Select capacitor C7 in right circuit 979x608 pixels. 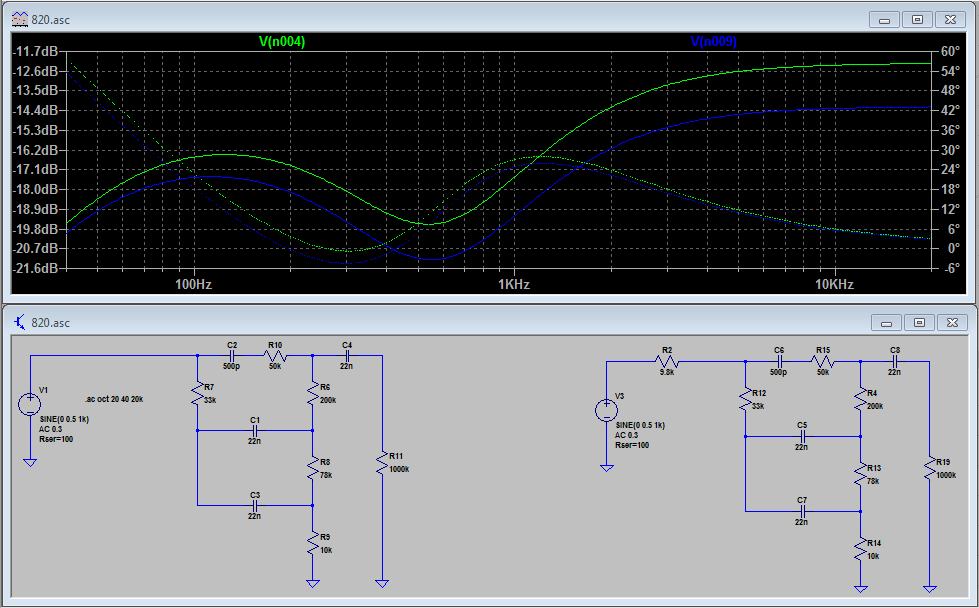pyautogui.click(x=802, y=510)
